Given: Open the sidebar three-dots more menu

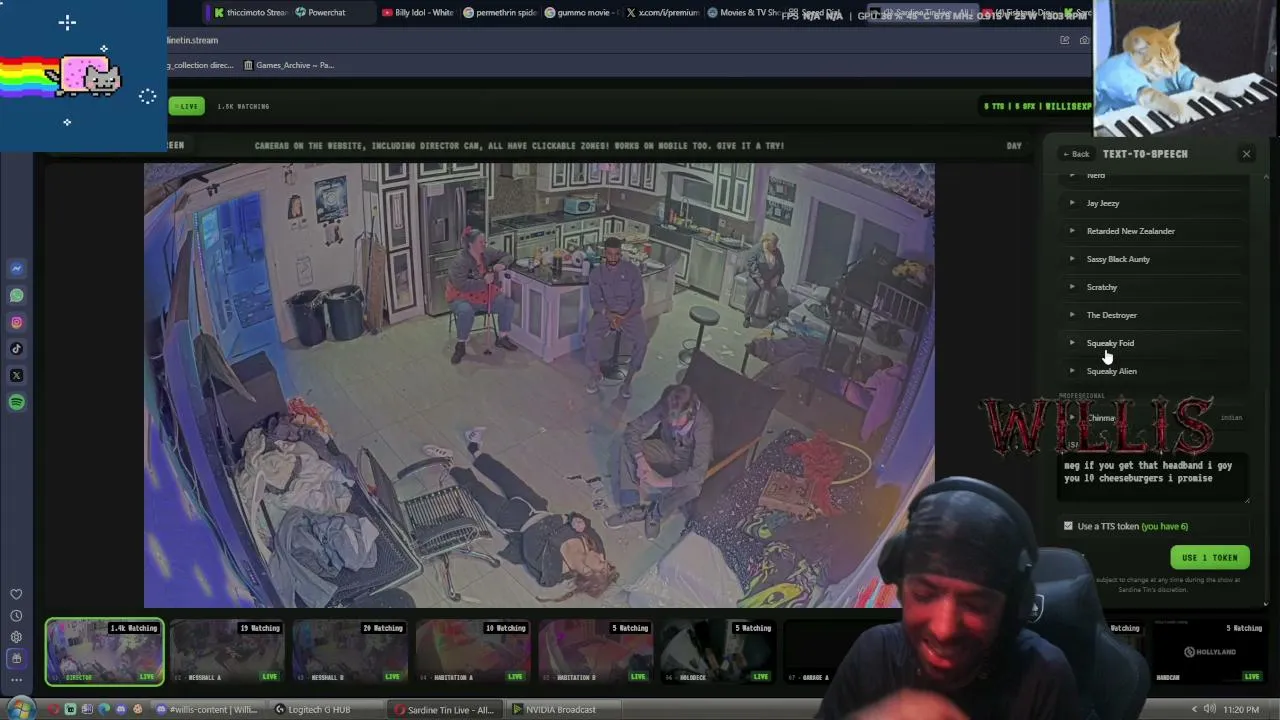Looking at the screenshot, I should click(16, 680).
